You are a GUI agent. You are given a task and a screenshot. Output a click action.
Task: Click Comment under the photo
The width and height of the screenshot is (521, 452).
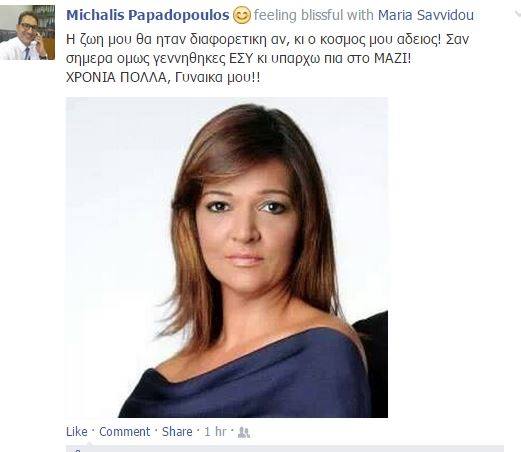click(125, 432)
